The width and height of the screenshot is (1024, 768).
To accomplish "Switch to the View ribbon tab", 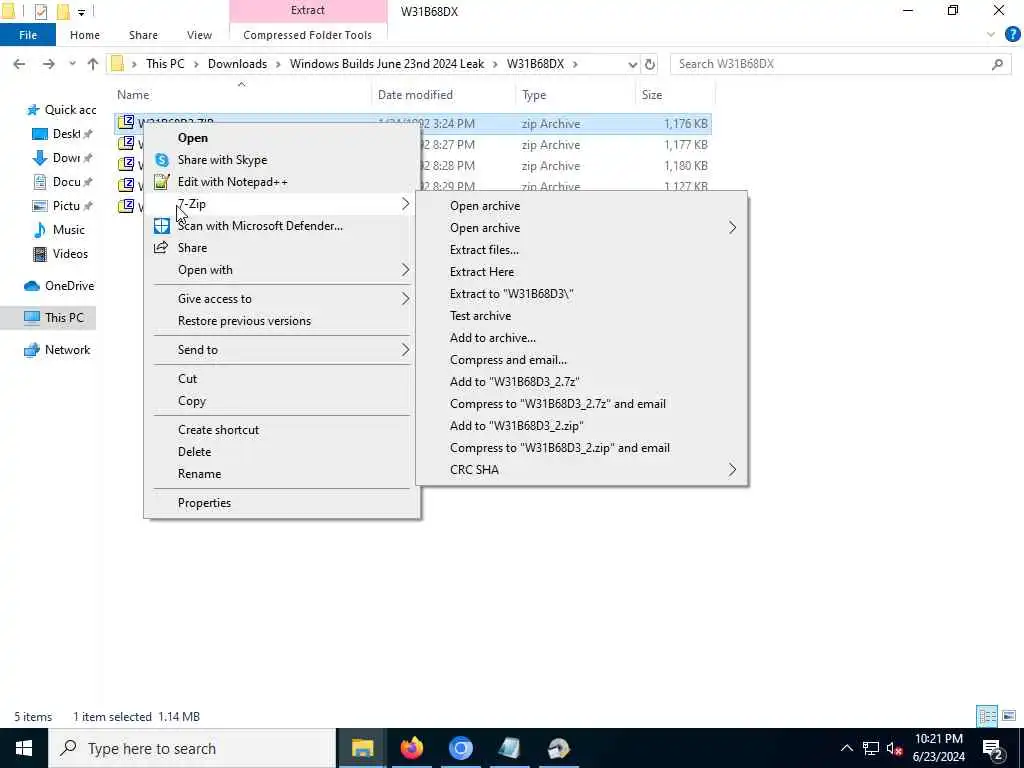I will coord(199,35).
